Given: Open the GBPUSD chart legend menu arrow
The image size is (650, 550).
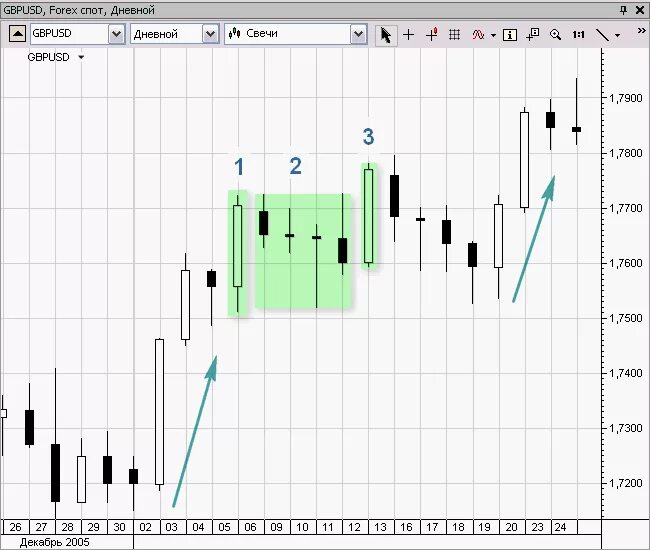Looking at the screenshot, I should pos(81,57).
